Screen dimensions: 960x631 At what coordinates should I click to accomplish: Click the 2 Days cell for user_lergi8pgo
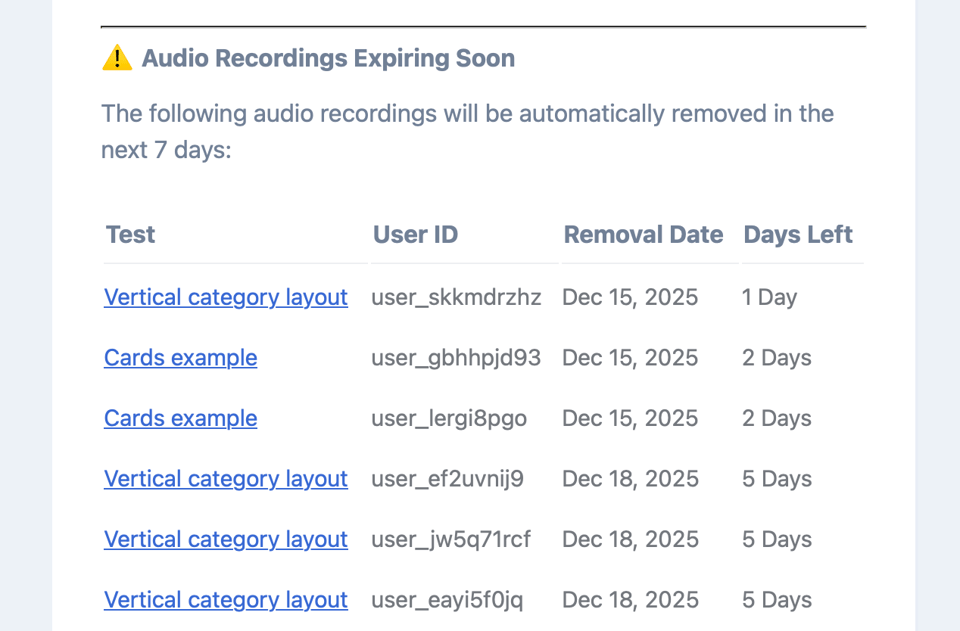point(776,418)
